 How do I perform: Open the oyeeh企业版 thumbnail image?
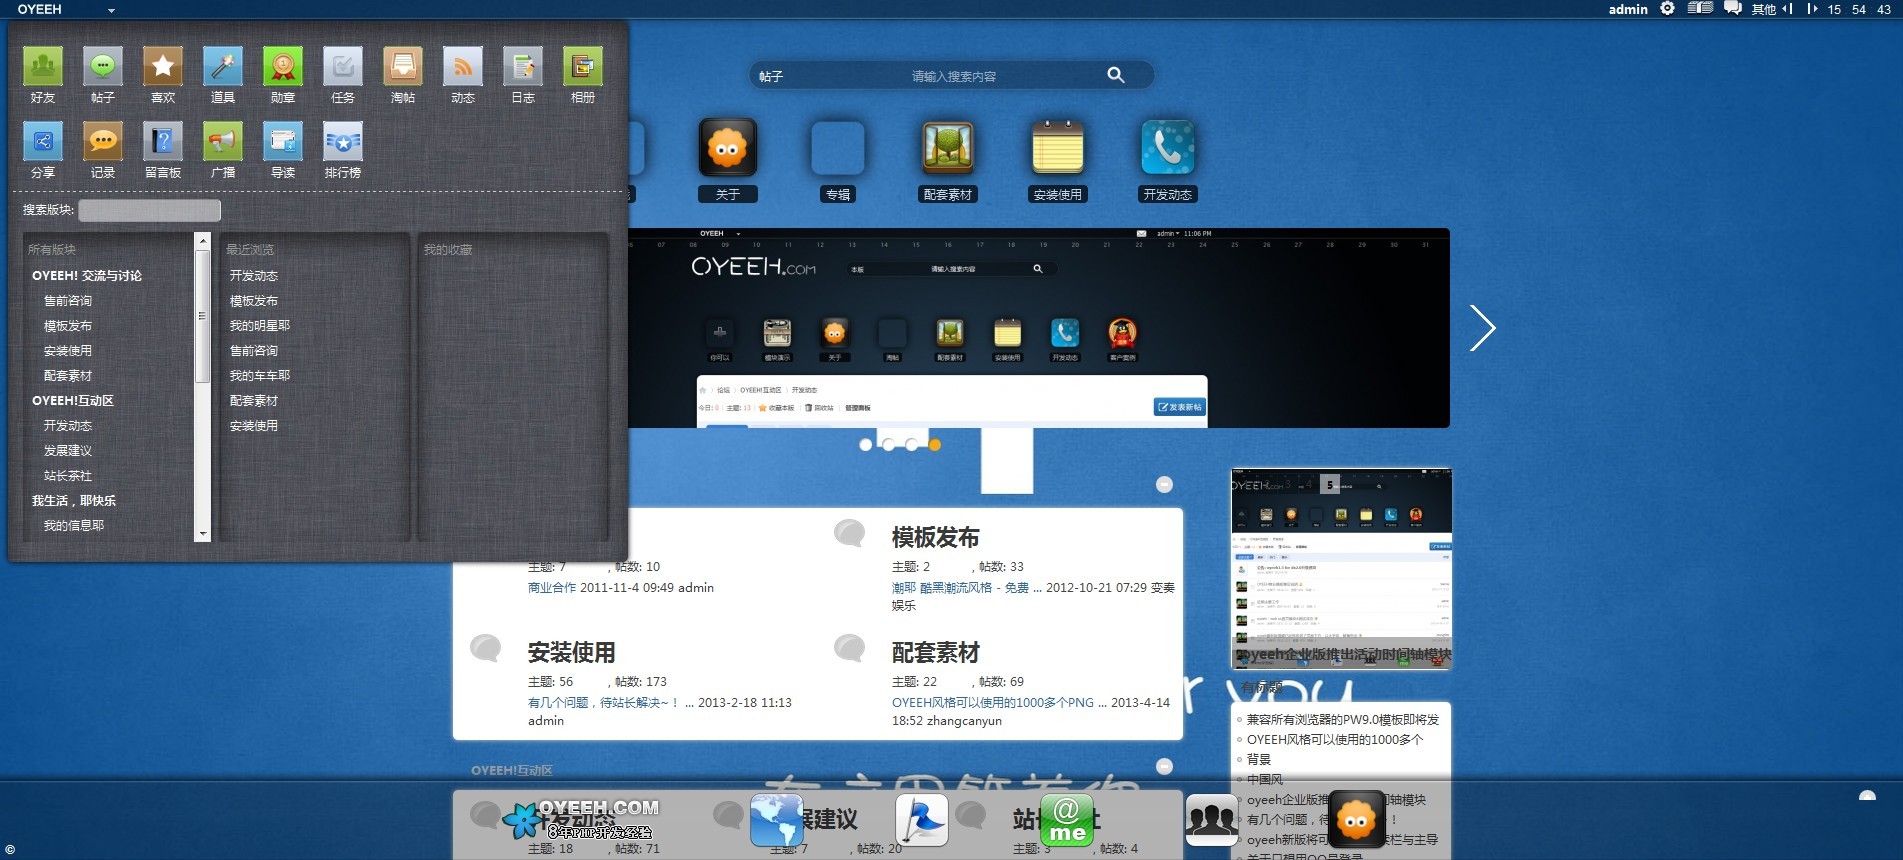[1341, 568]
